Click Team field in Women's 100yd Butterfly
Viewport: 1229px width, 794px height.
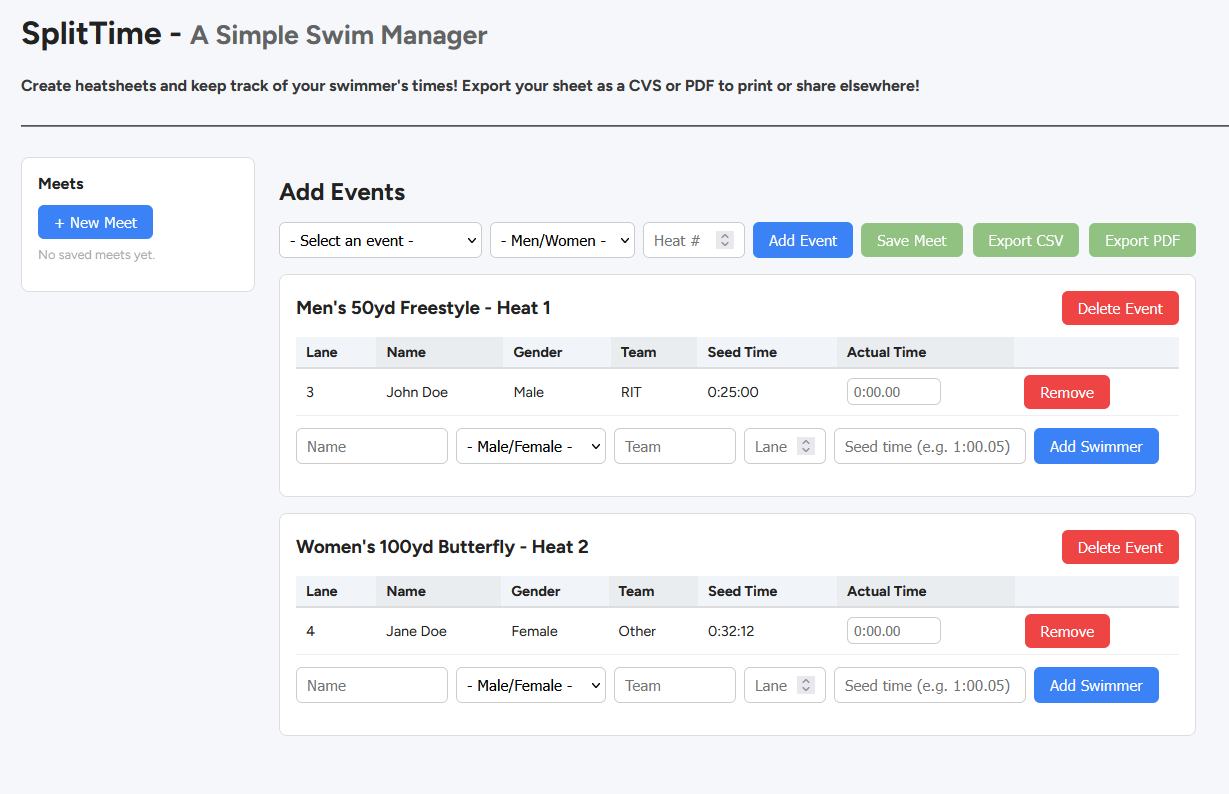point(675,685)
